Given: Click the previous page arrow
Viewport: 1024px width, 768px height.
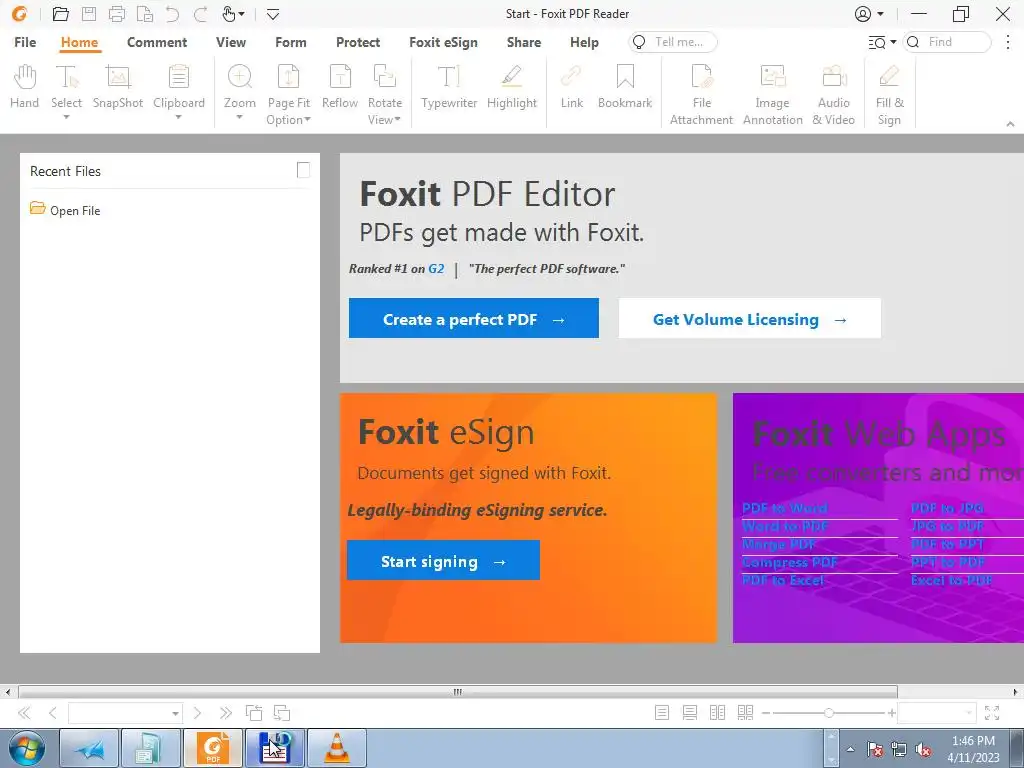Looking at the screenshot, I should coord(52,712).
